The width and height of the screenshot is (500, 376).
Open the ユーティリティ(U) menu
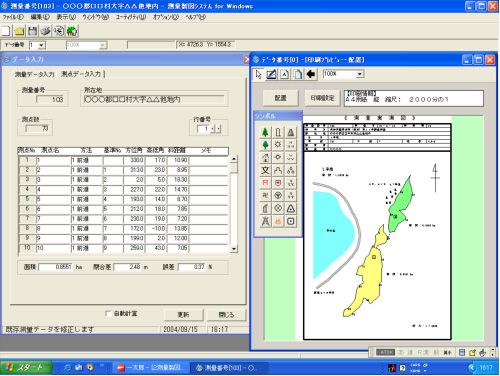pos(131,17)
